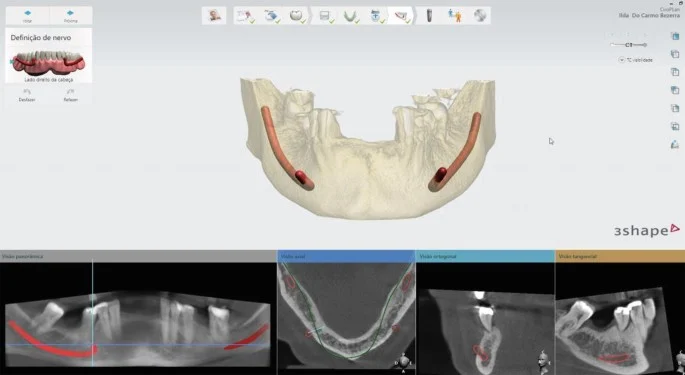Open the implant placement step icon
Viewport: 685px width, 375px height.
click(x=429, y=16)
